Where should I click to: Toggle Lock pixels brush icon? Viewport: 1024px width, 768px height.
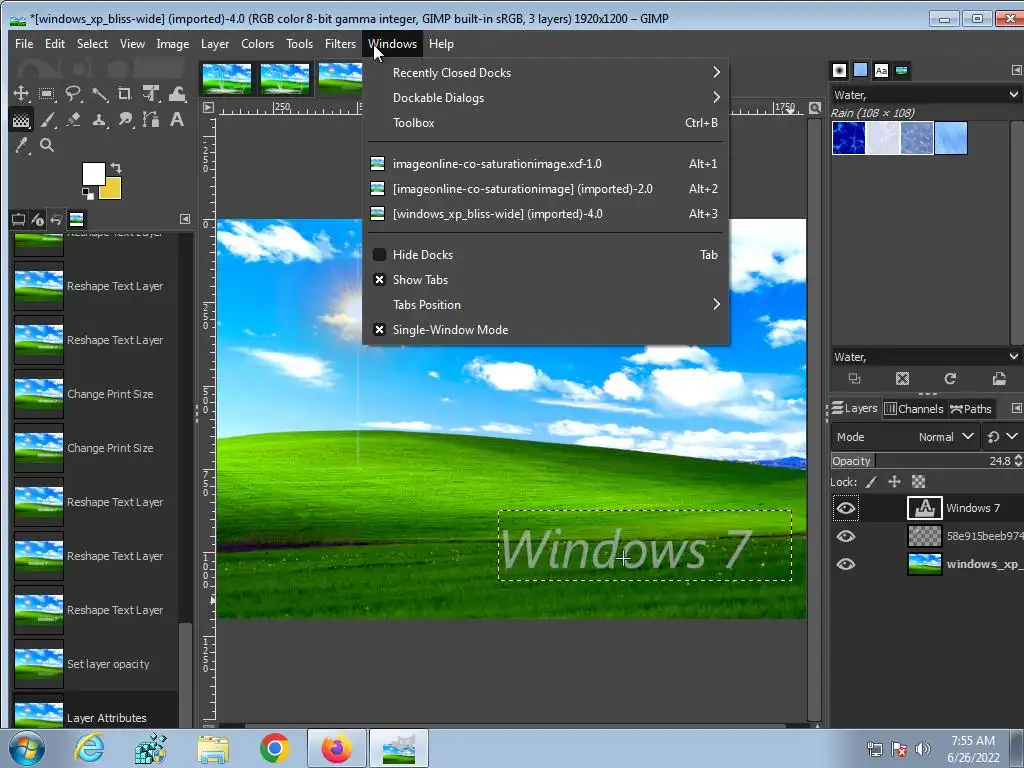pos(871,482)
